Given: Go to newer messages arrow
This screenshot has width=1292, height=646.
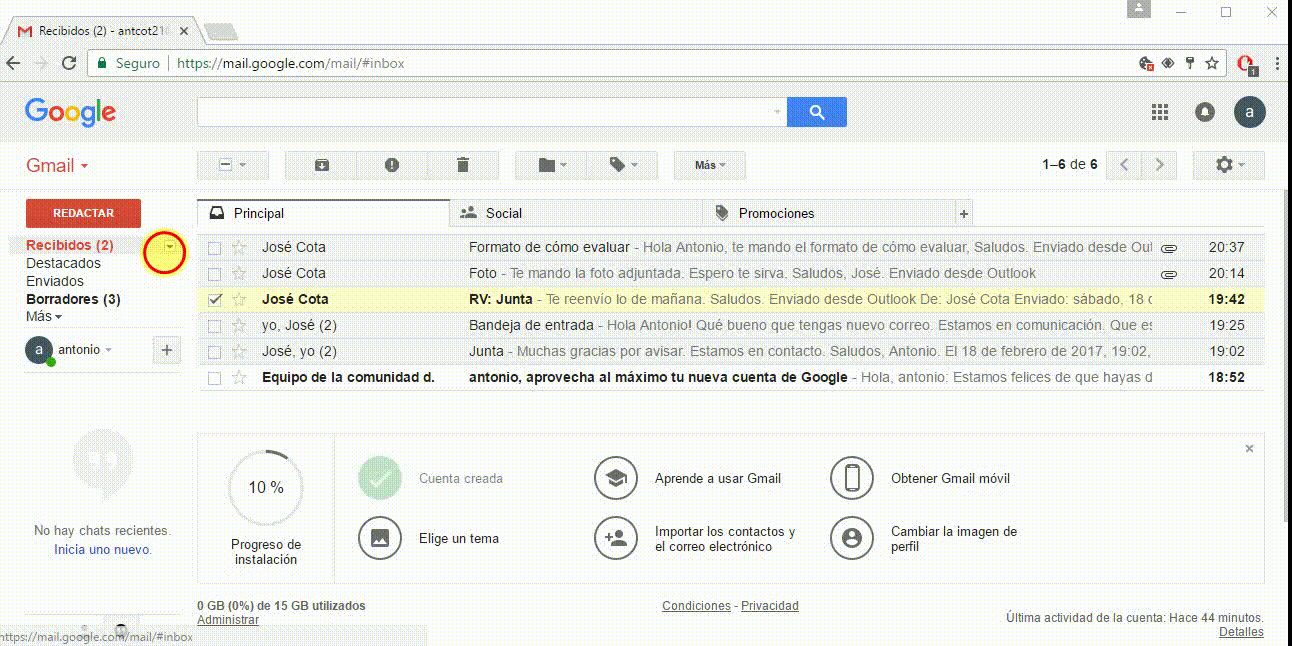Looking at the screenshot, I should [1124, 165].
